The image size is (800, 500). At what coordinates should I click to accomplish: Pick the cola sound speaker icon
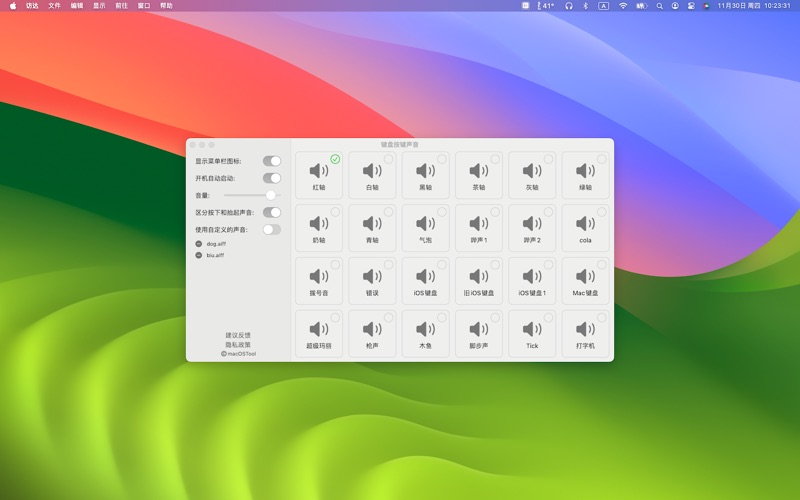(585, 224)
